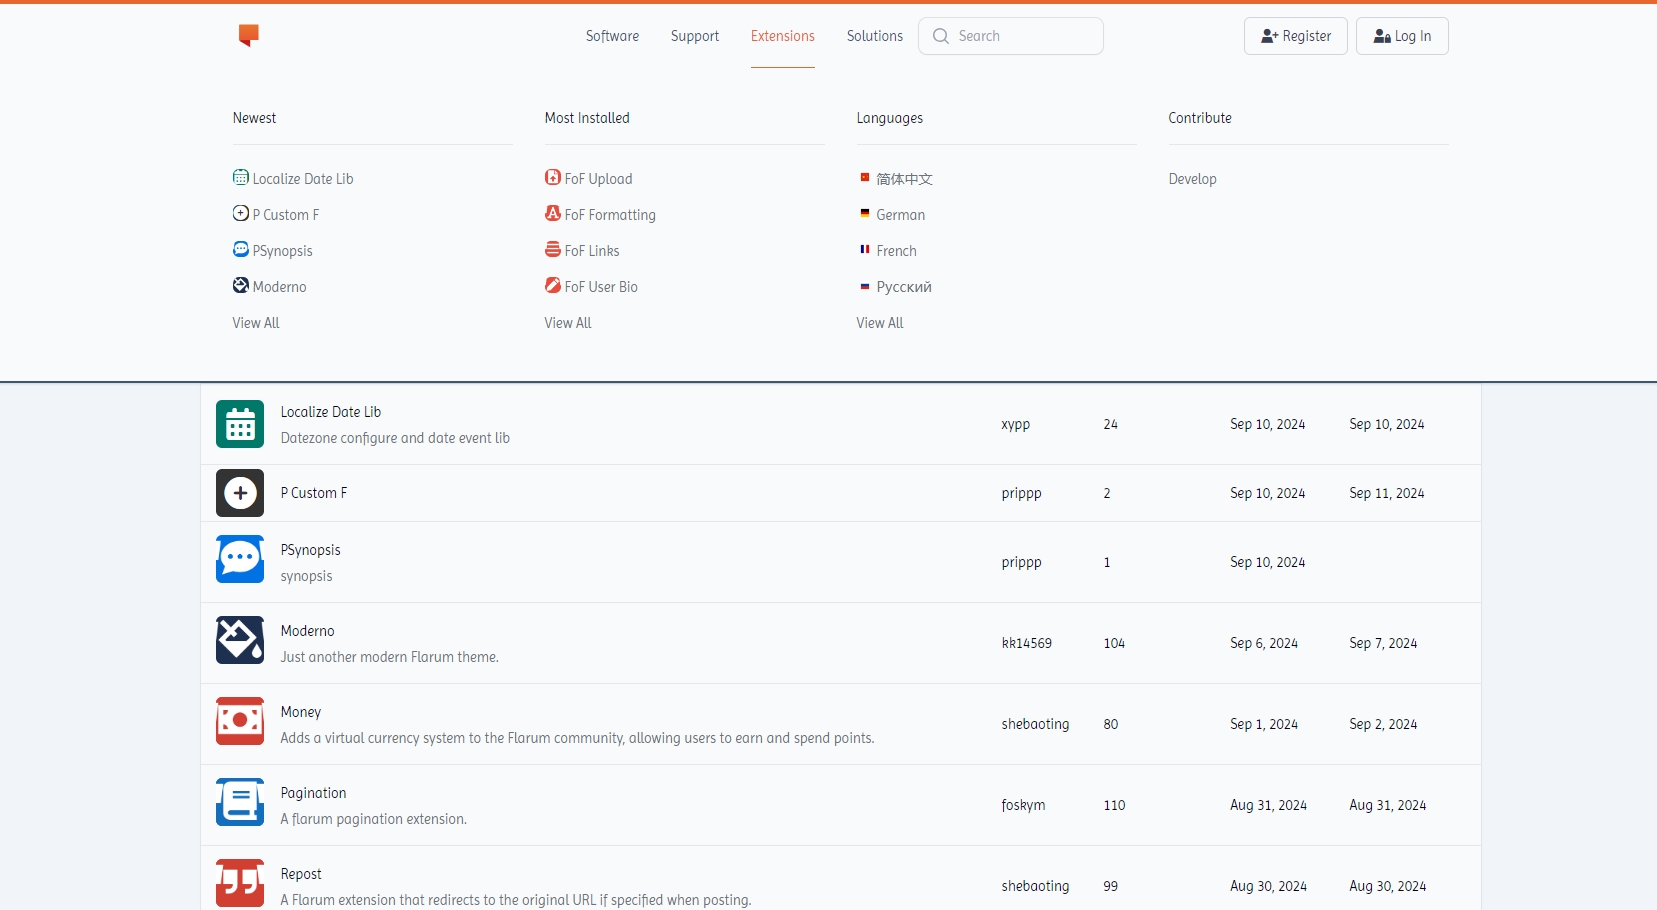Open Moderno in Newest menu

(x=280, y=287)
